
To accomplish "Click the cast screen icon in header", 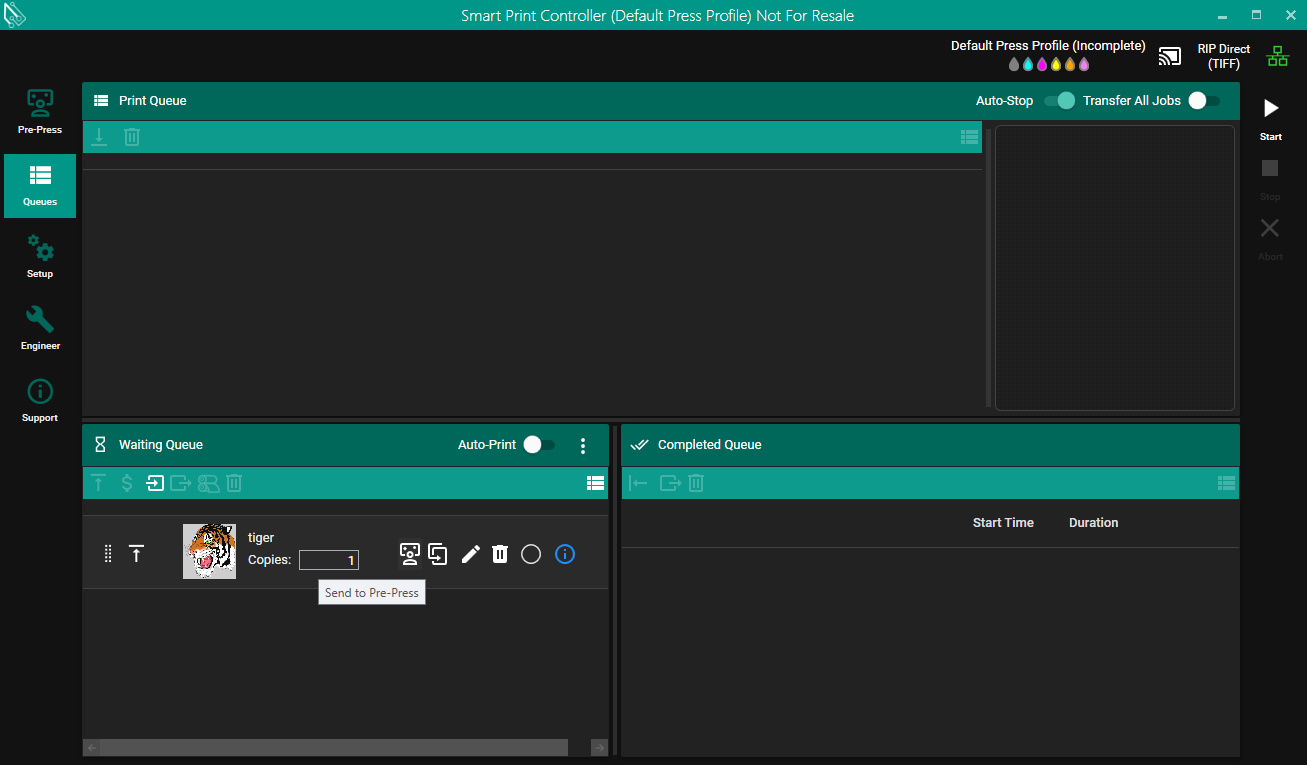I will [x=1169, y=57].
